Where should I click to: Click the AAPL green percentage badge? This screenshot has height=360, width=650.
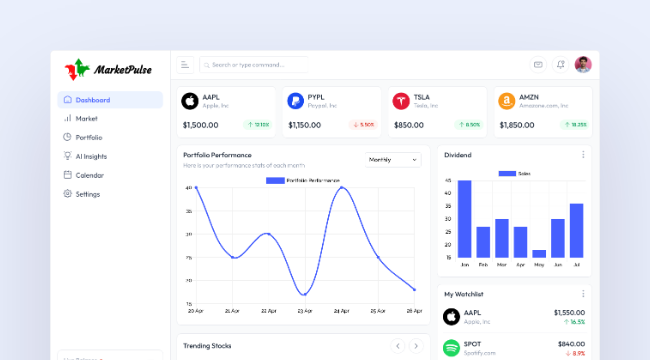coord(257,124)
